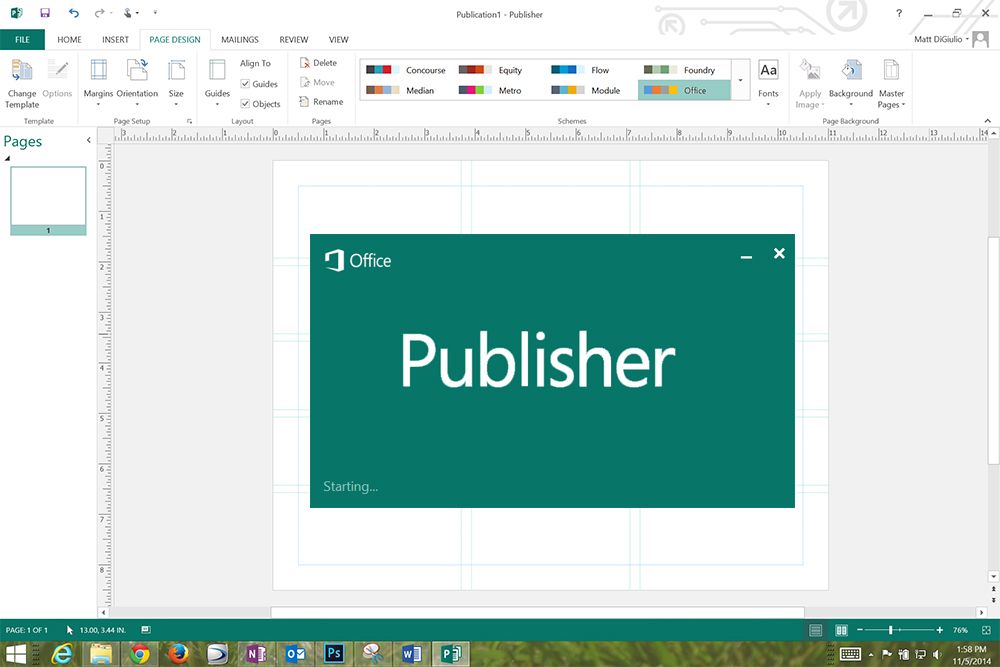Open the page Size tool
Image resolution: width=1000 pixels, height=667 pixels.
pyautogui.click(x=176, y=72)
